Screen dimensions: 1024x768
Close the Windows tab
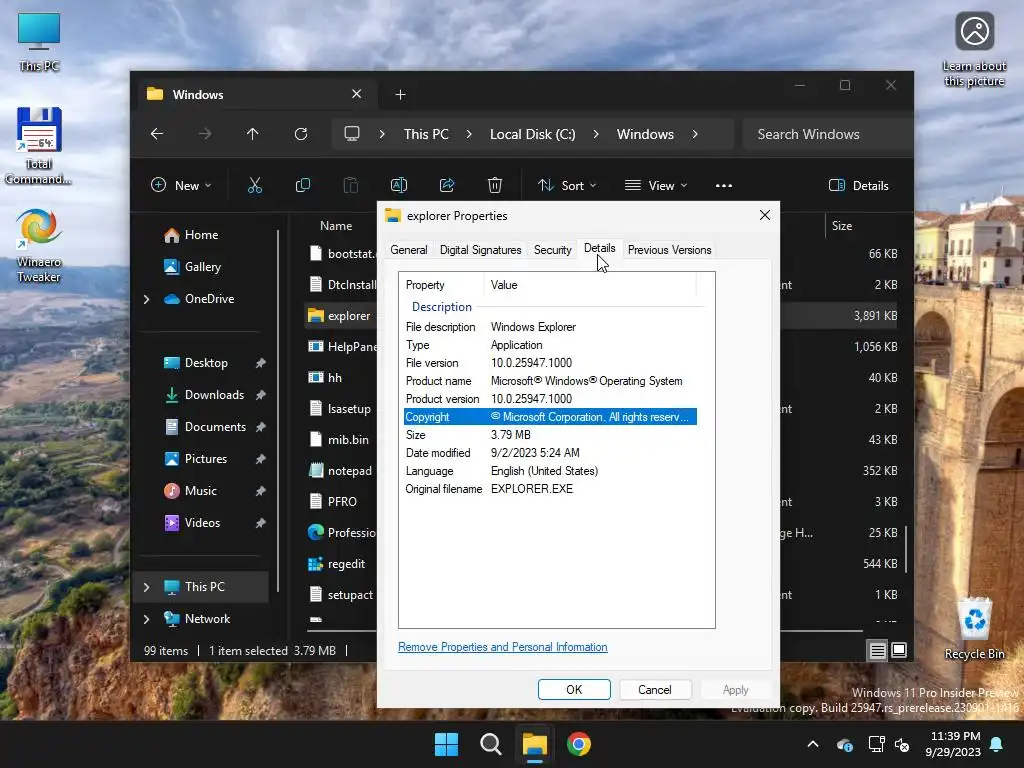tap(357, 94)
